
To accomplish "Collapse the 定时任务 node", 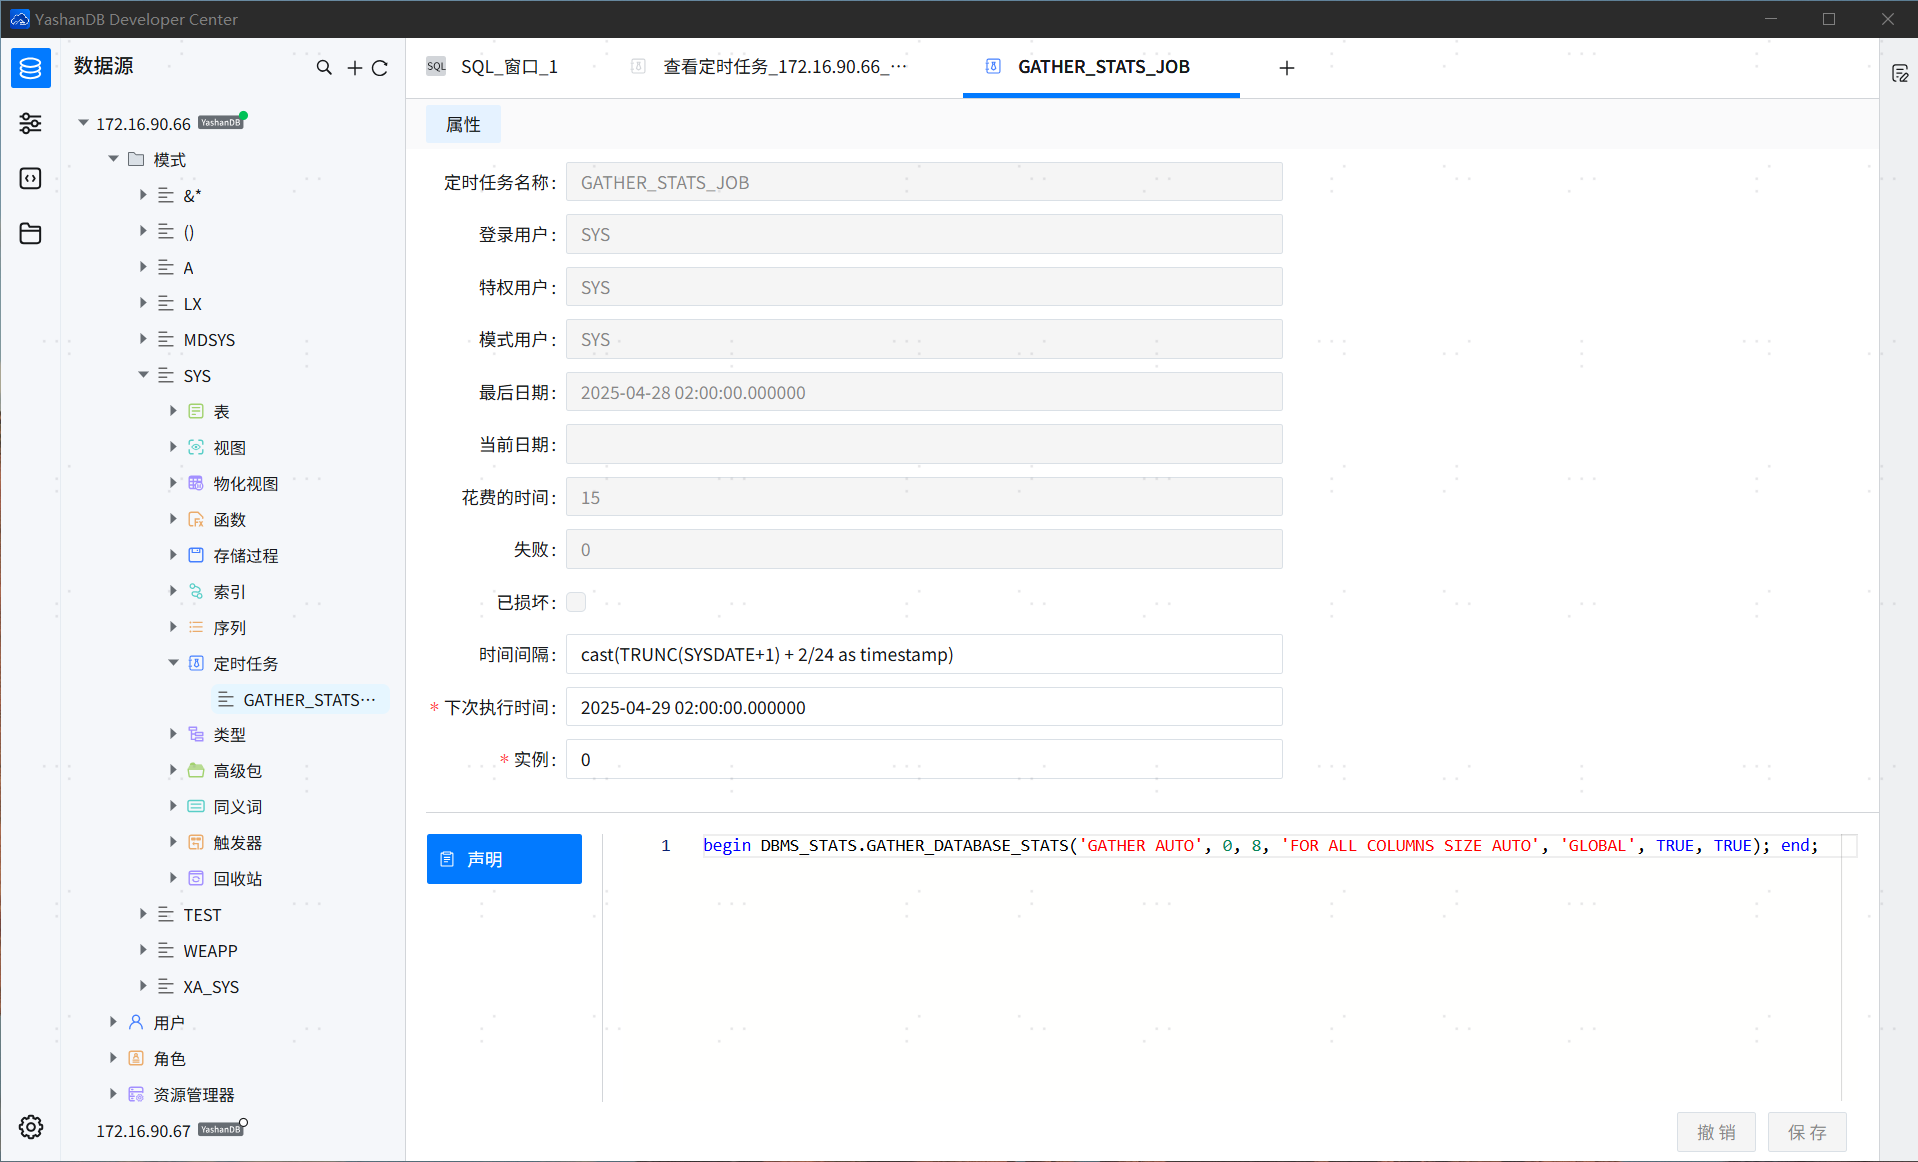I will pos(173,663).
